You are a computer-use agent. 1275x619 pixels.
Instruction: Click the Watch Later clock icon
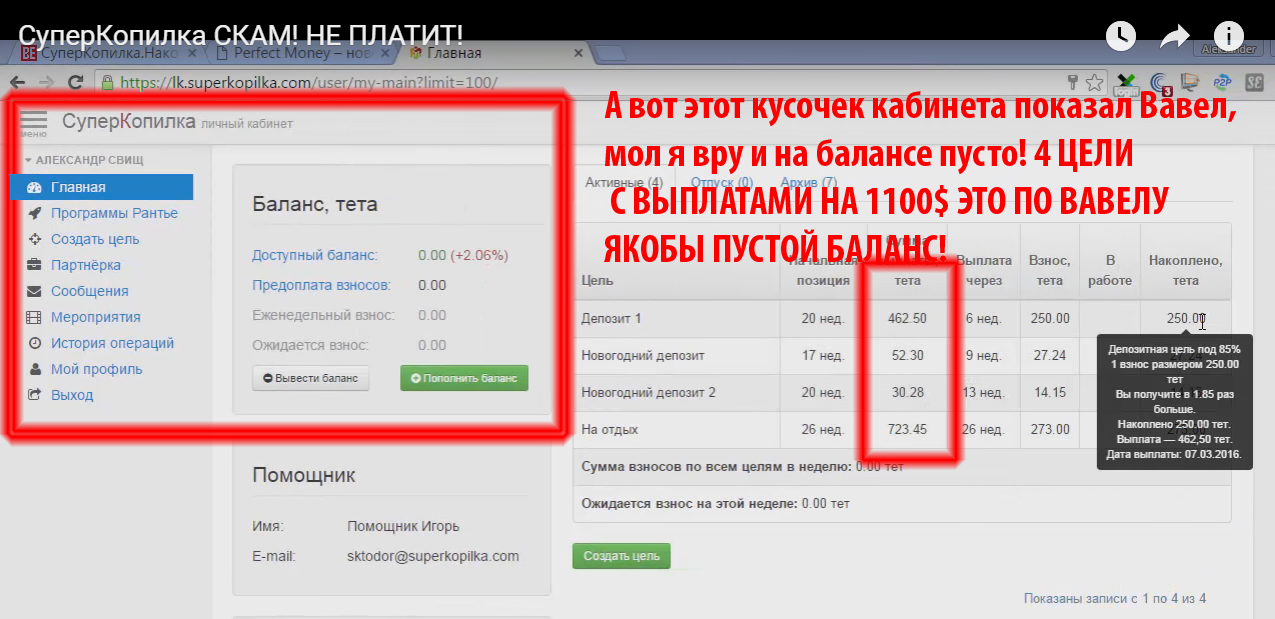pos(1121,36)
